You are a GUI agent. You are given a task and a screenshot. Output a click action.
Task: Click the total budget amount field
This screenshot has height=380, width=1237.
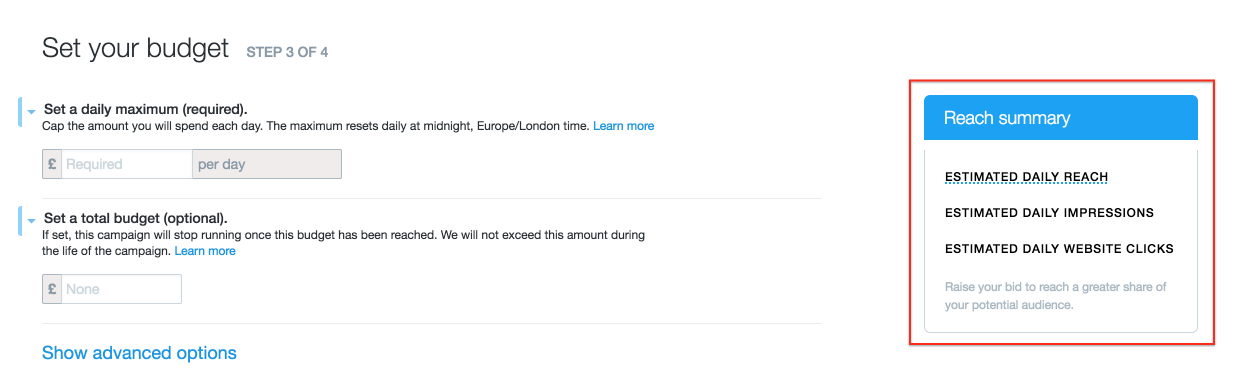[x=121, y=289]
